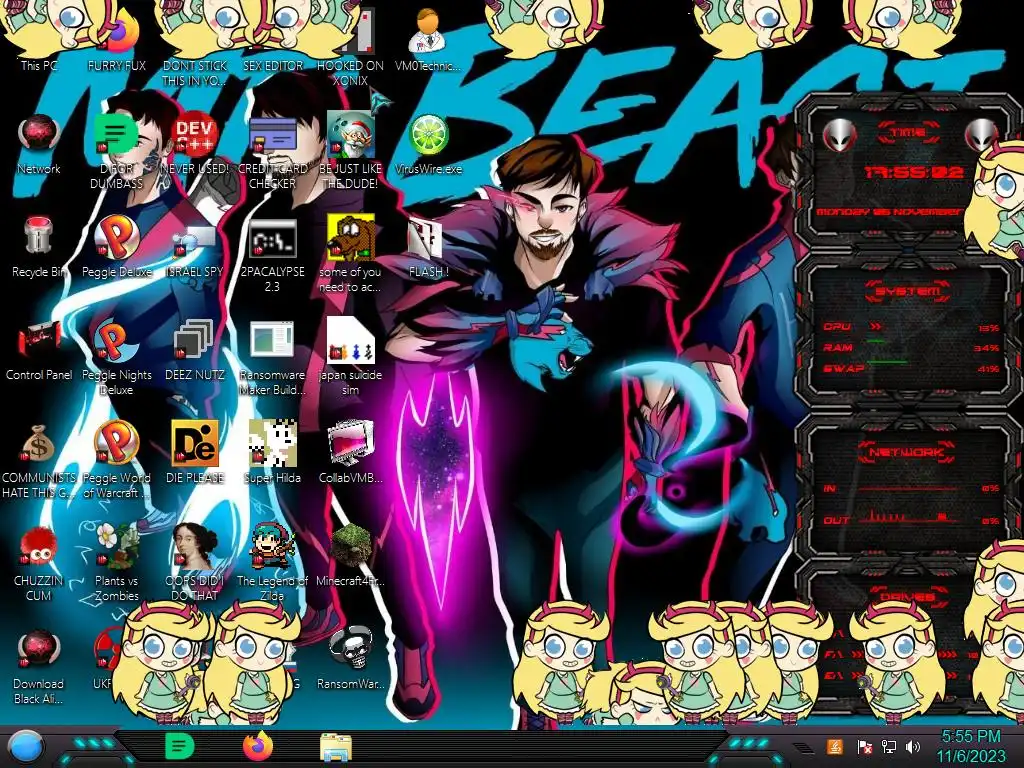Viewport: 1024px width, 768px height.
Task: Open the 'some of you need to ac...' icon
Action: point(350,255)
